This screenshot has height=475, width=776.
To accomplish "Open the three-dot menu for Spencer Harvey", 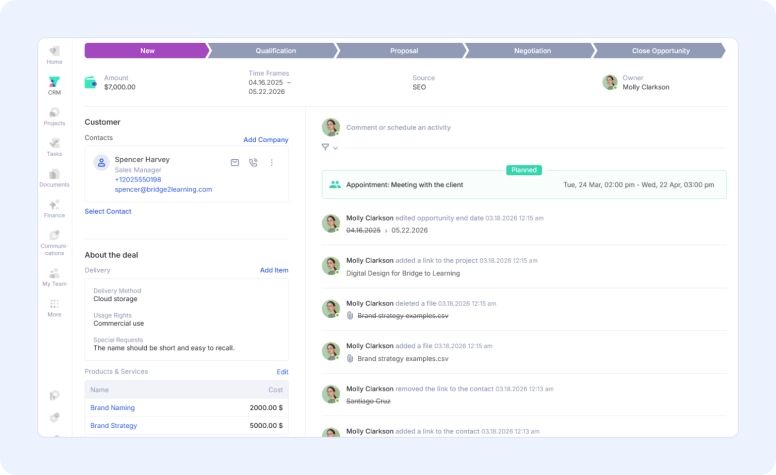I will pos(272,162).
